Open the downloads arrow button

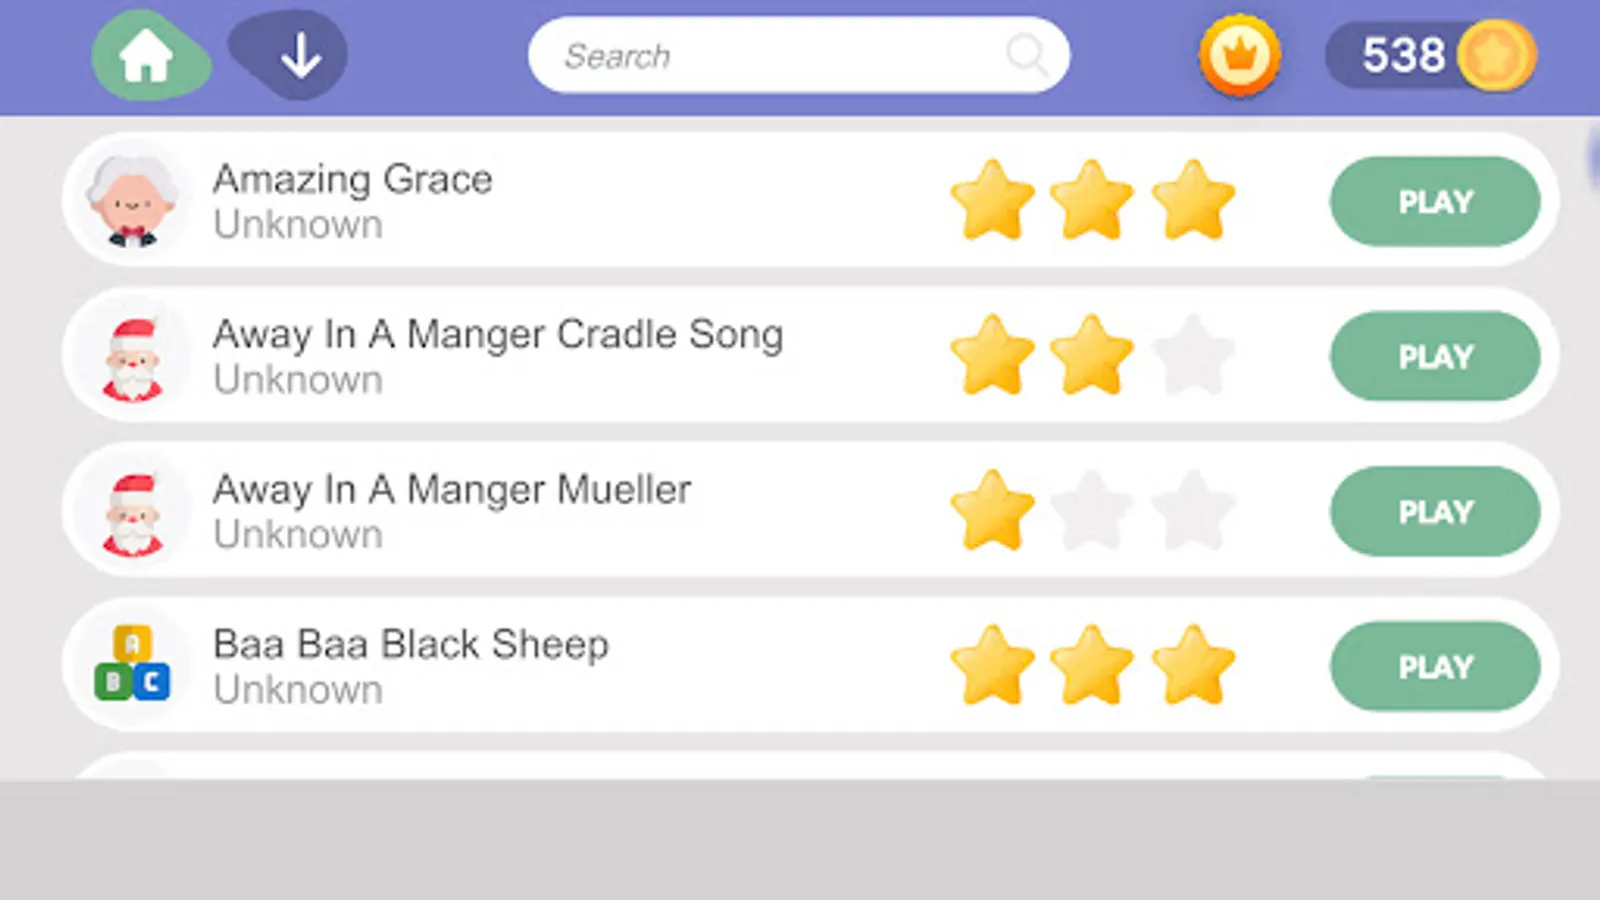click(299, 56)
